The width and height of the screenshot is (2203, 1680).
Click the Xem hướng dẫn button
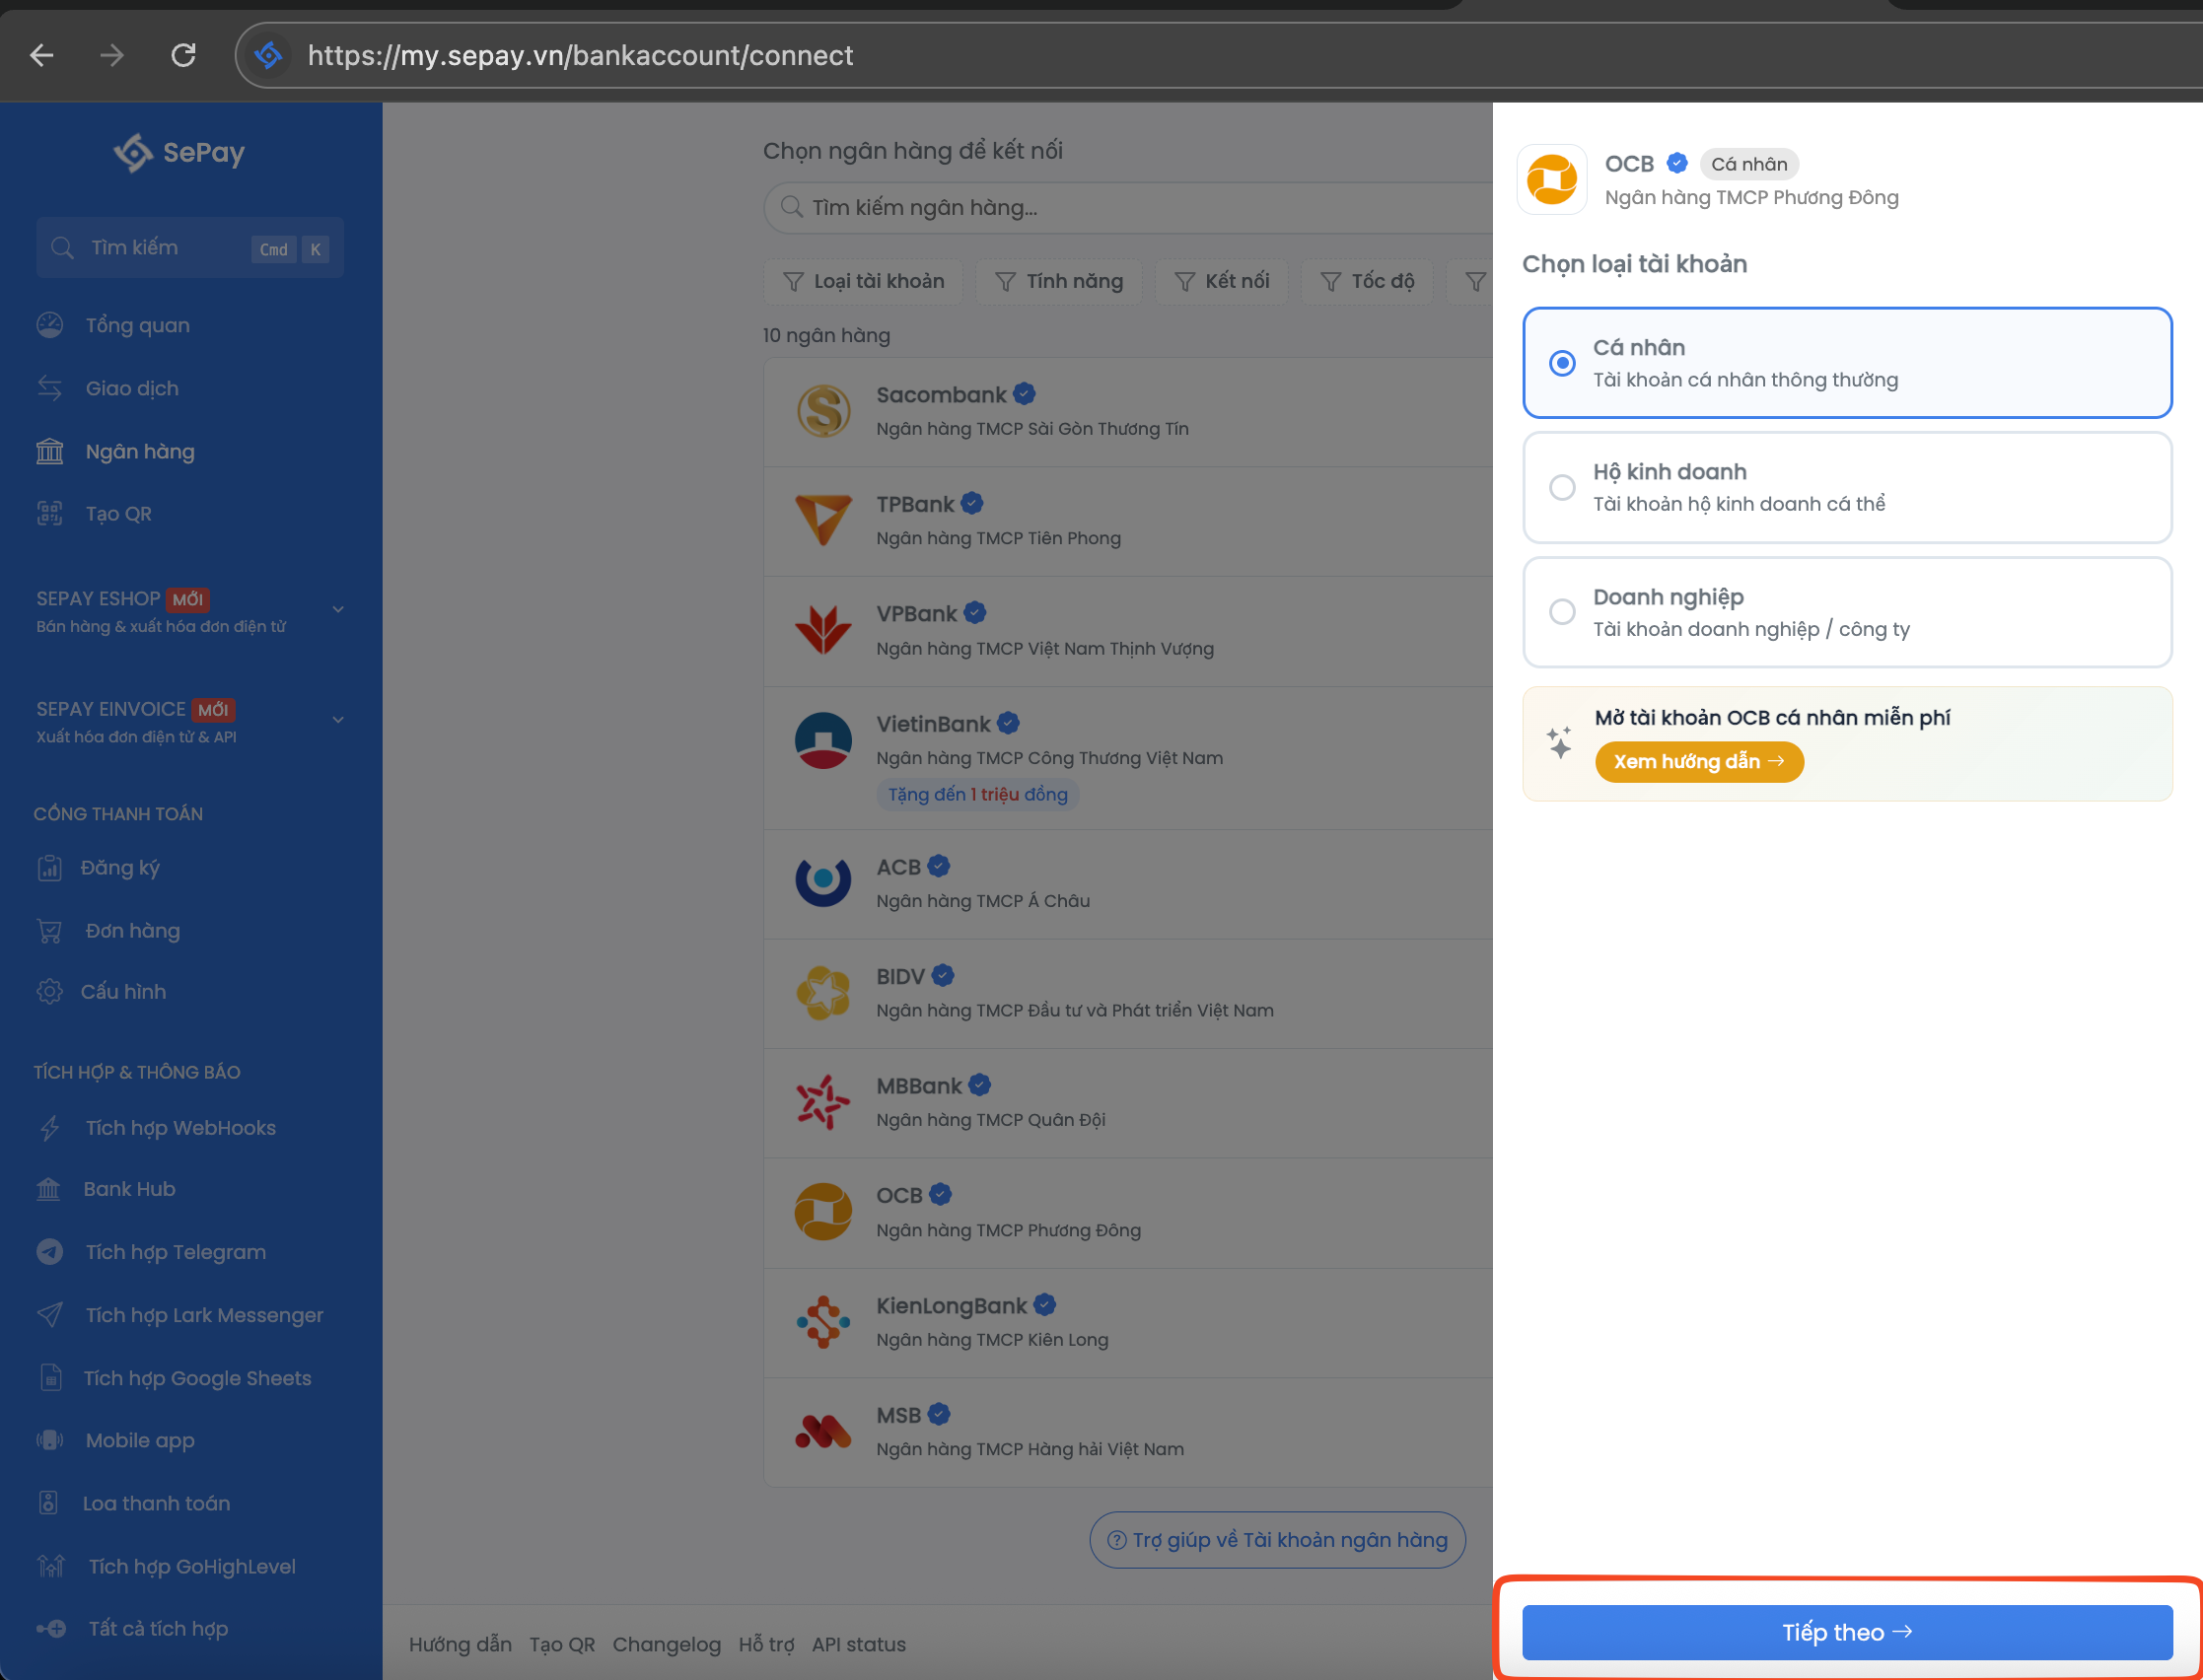click(1698, 762)
